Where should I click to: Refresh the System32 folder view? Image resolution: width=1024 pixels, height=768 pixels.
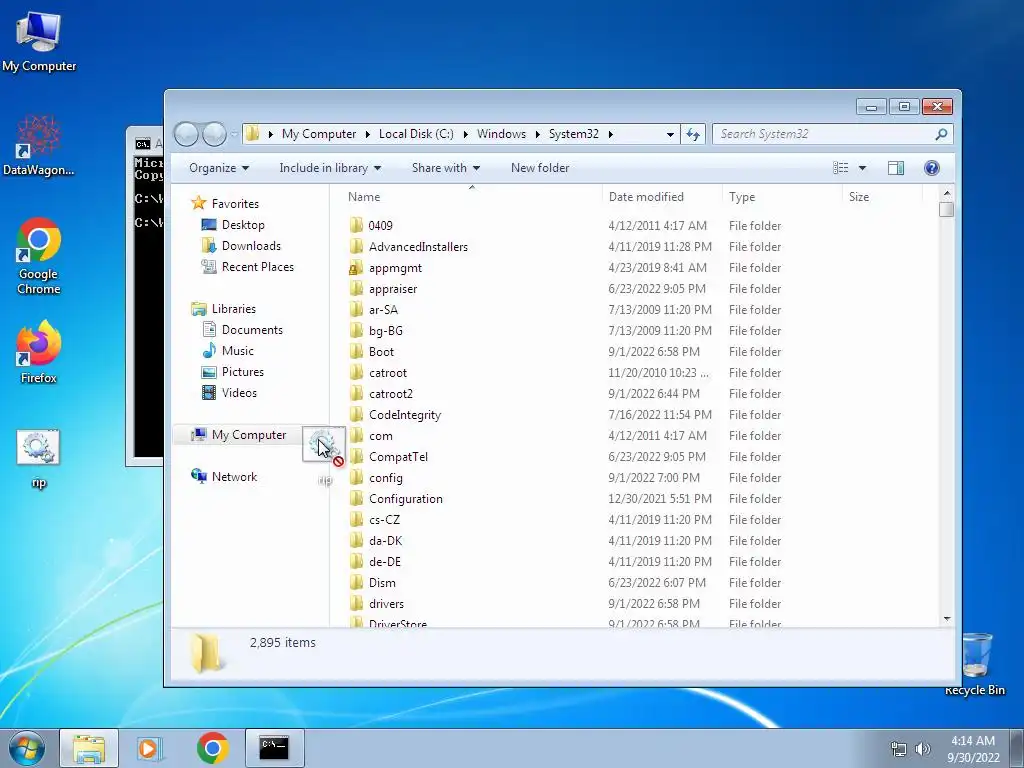click(x=692, y=134)
